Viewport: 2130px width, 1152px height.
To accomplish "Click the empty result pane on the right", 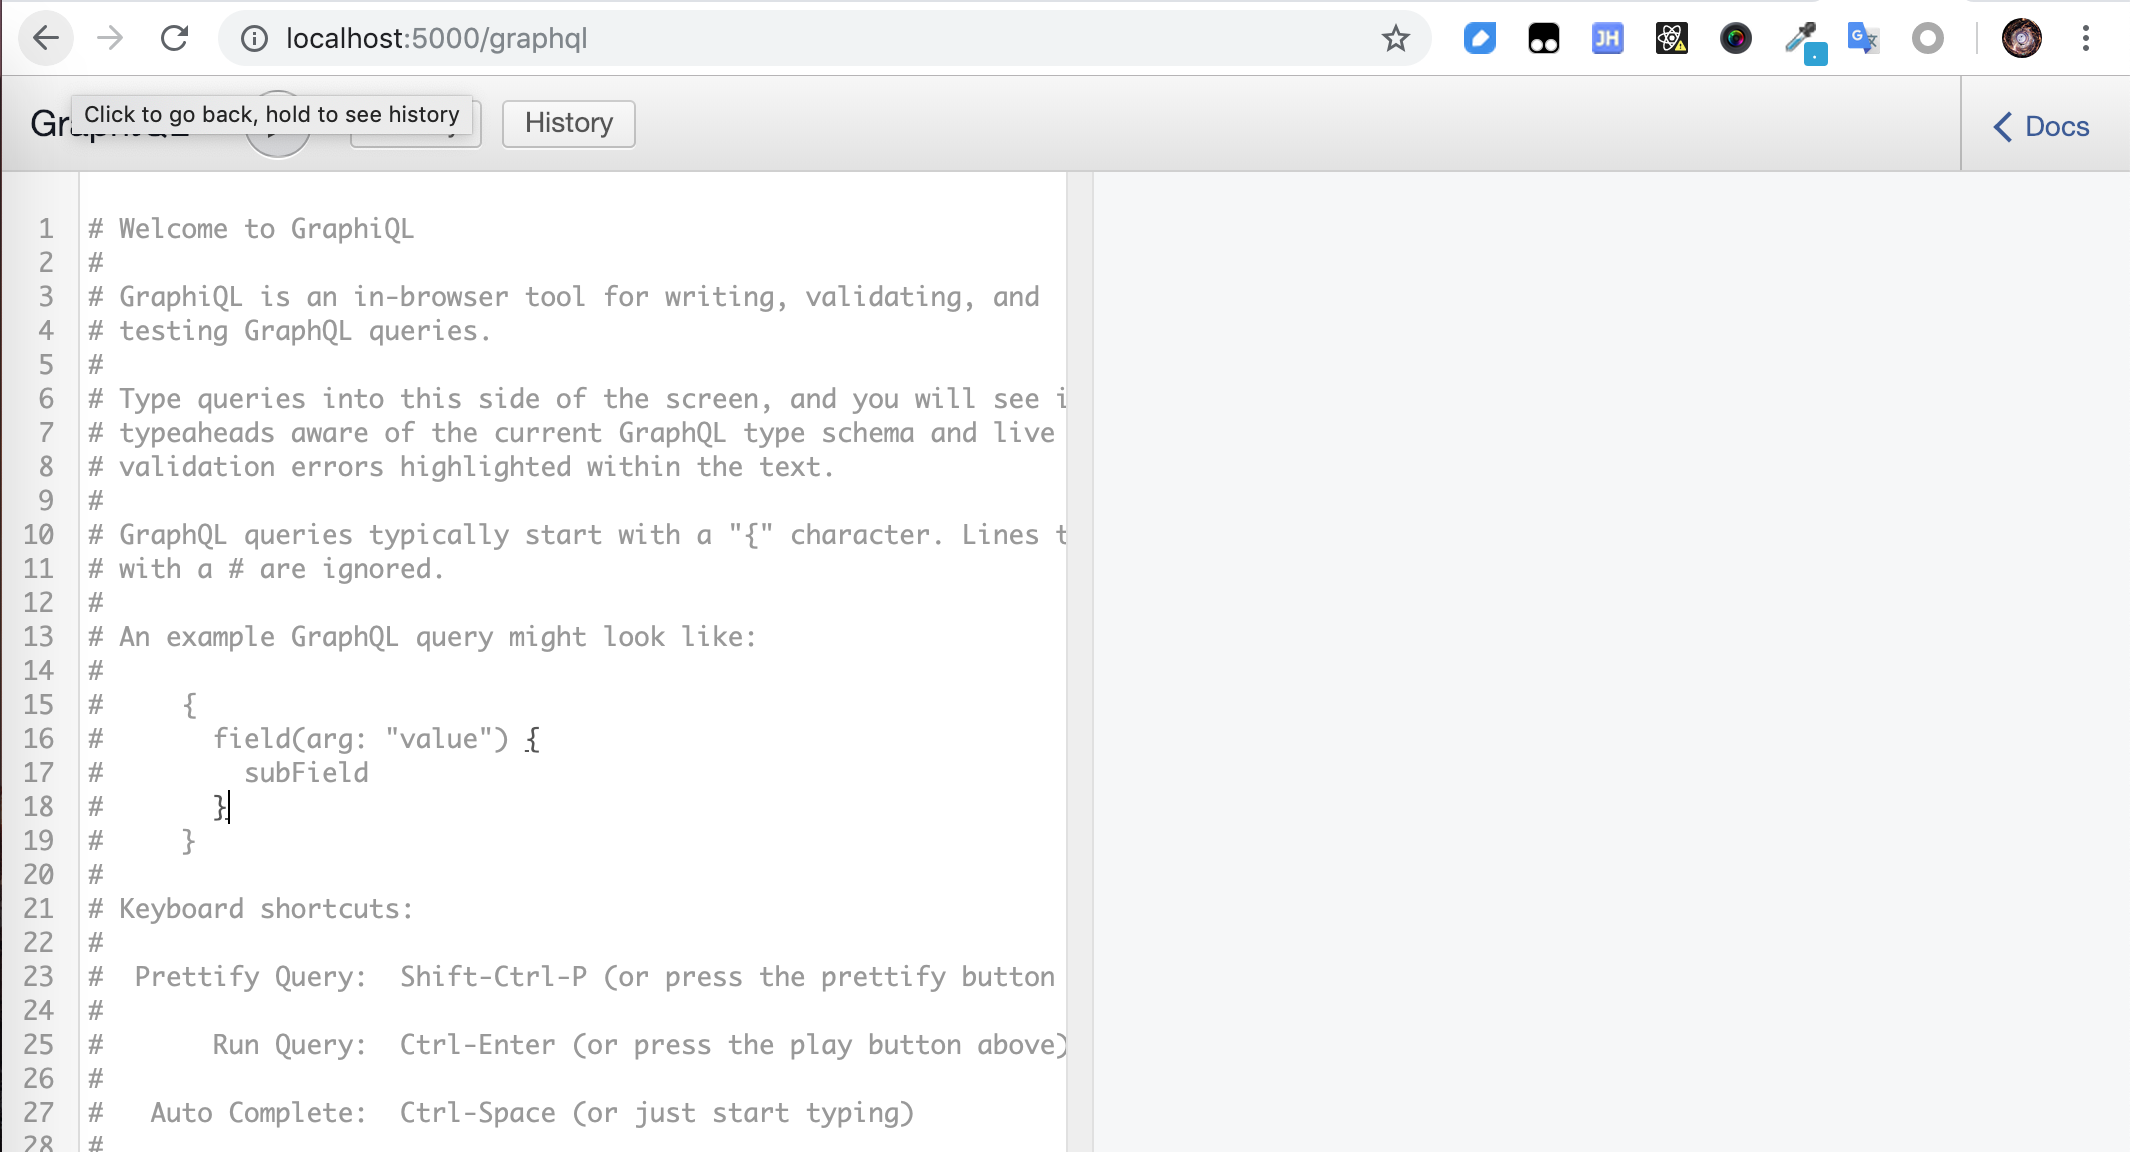I will [1611, 661].
